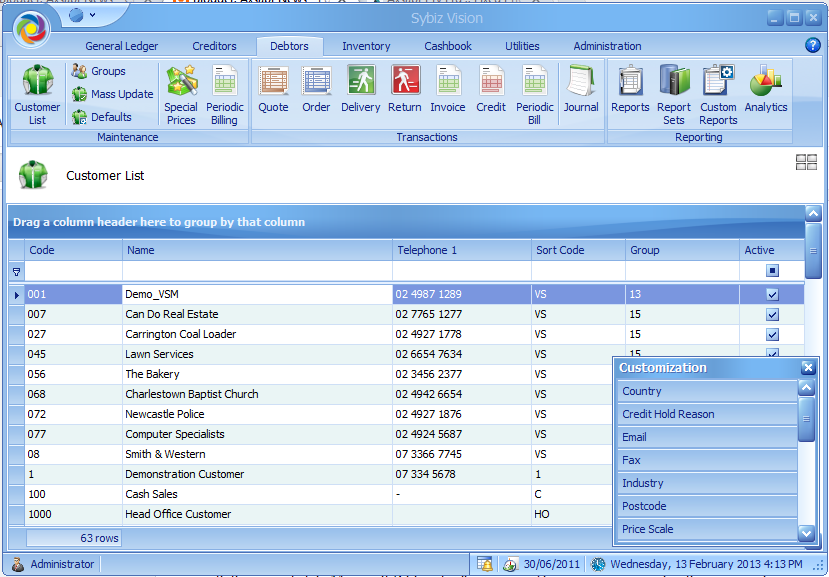This screenshot has width=829, height=577.
Task: Toggle the Active filter row checkbox
Action: tap(772, 271)
